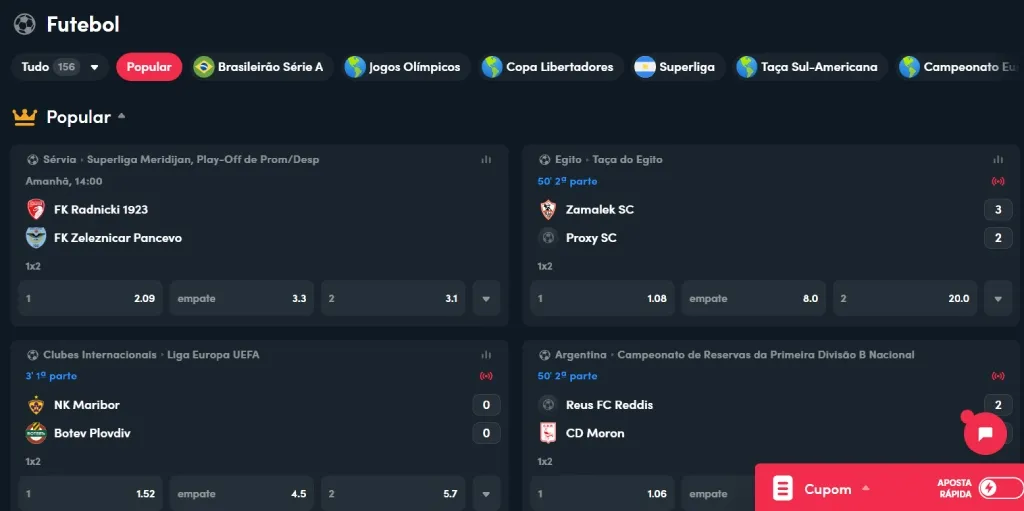This screenshot has width=1024, height=511.
Task: Click the CD Moron team crest
Action: 547,433
